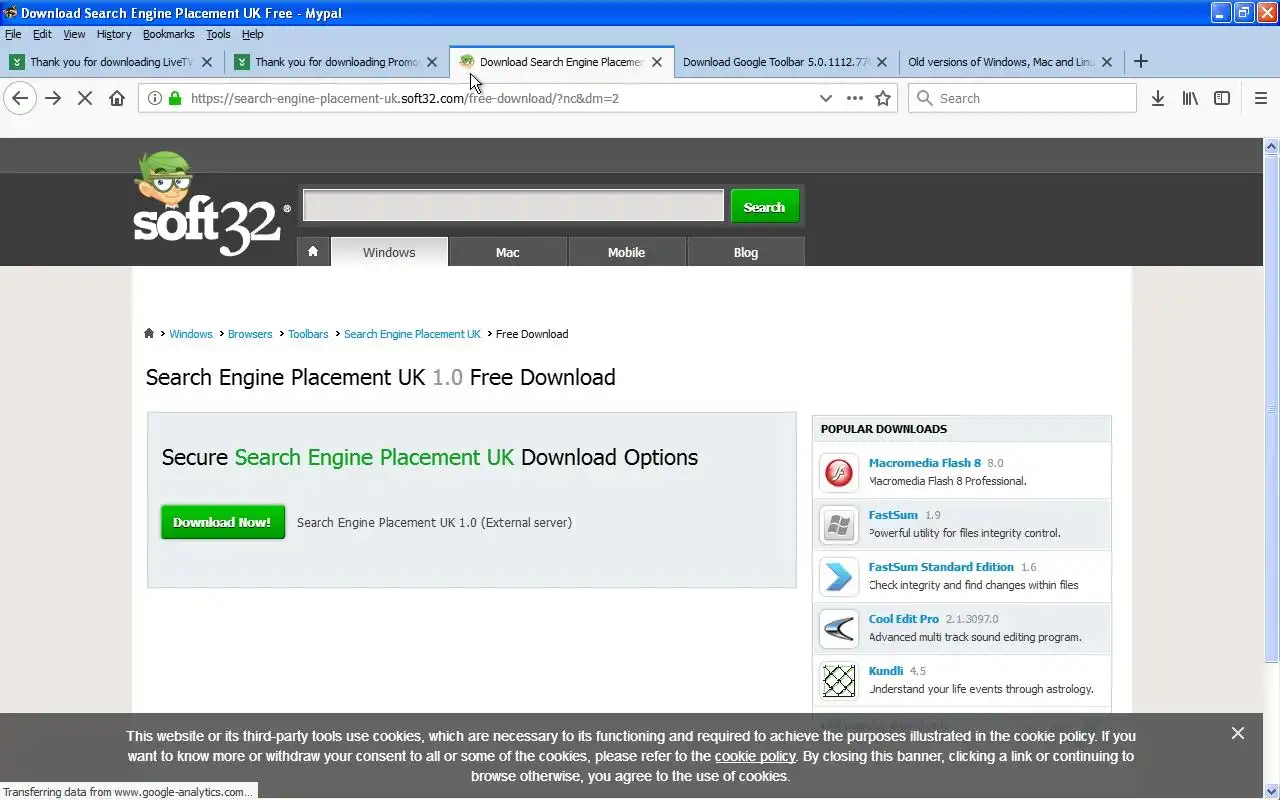Viewport: 1280px width, 800px height.
Task: Click the soft32 site search field
Action: coord(513,205)
